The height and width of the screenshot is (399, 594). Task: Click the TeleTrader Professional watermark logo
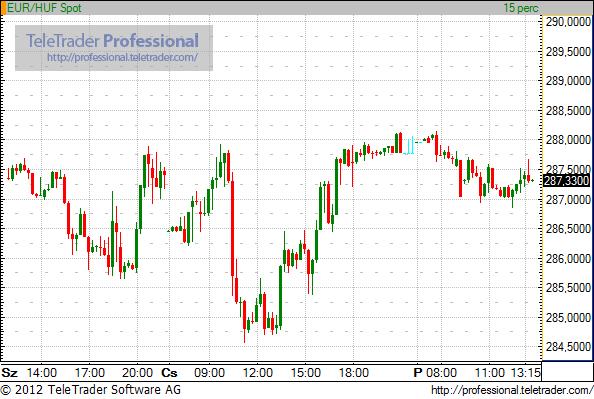click(x=112, y=41)
